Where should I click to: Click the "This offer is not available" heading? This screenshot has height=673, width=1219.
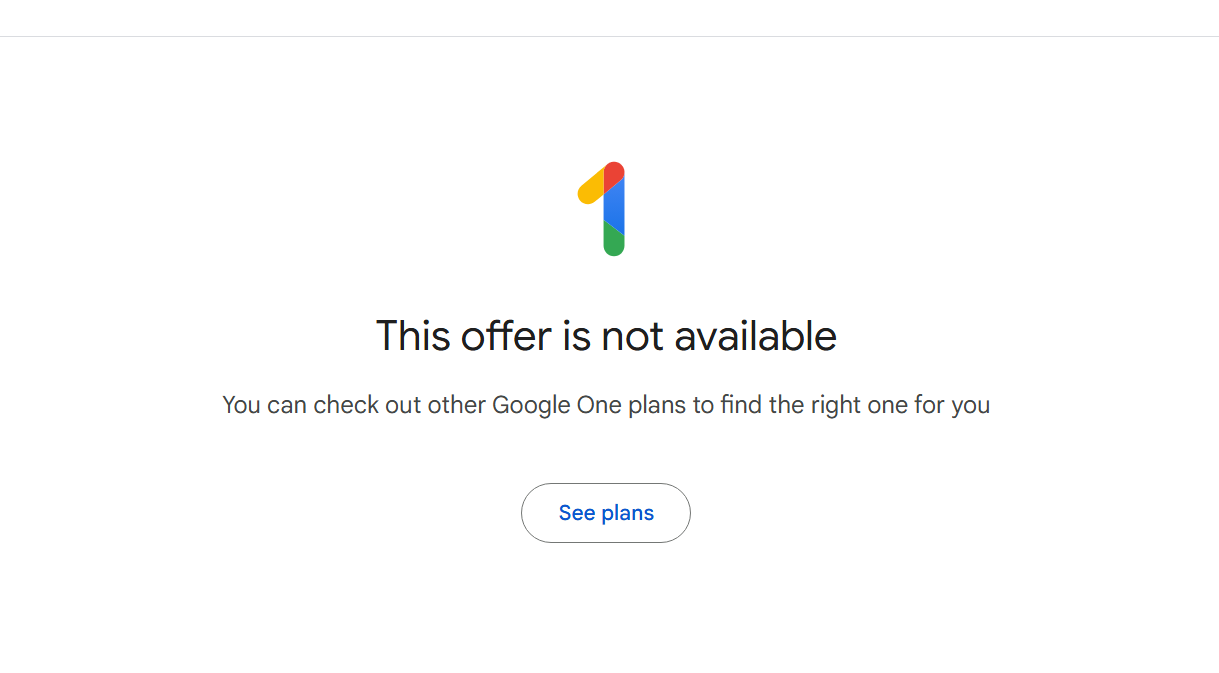tap(606, 336)
